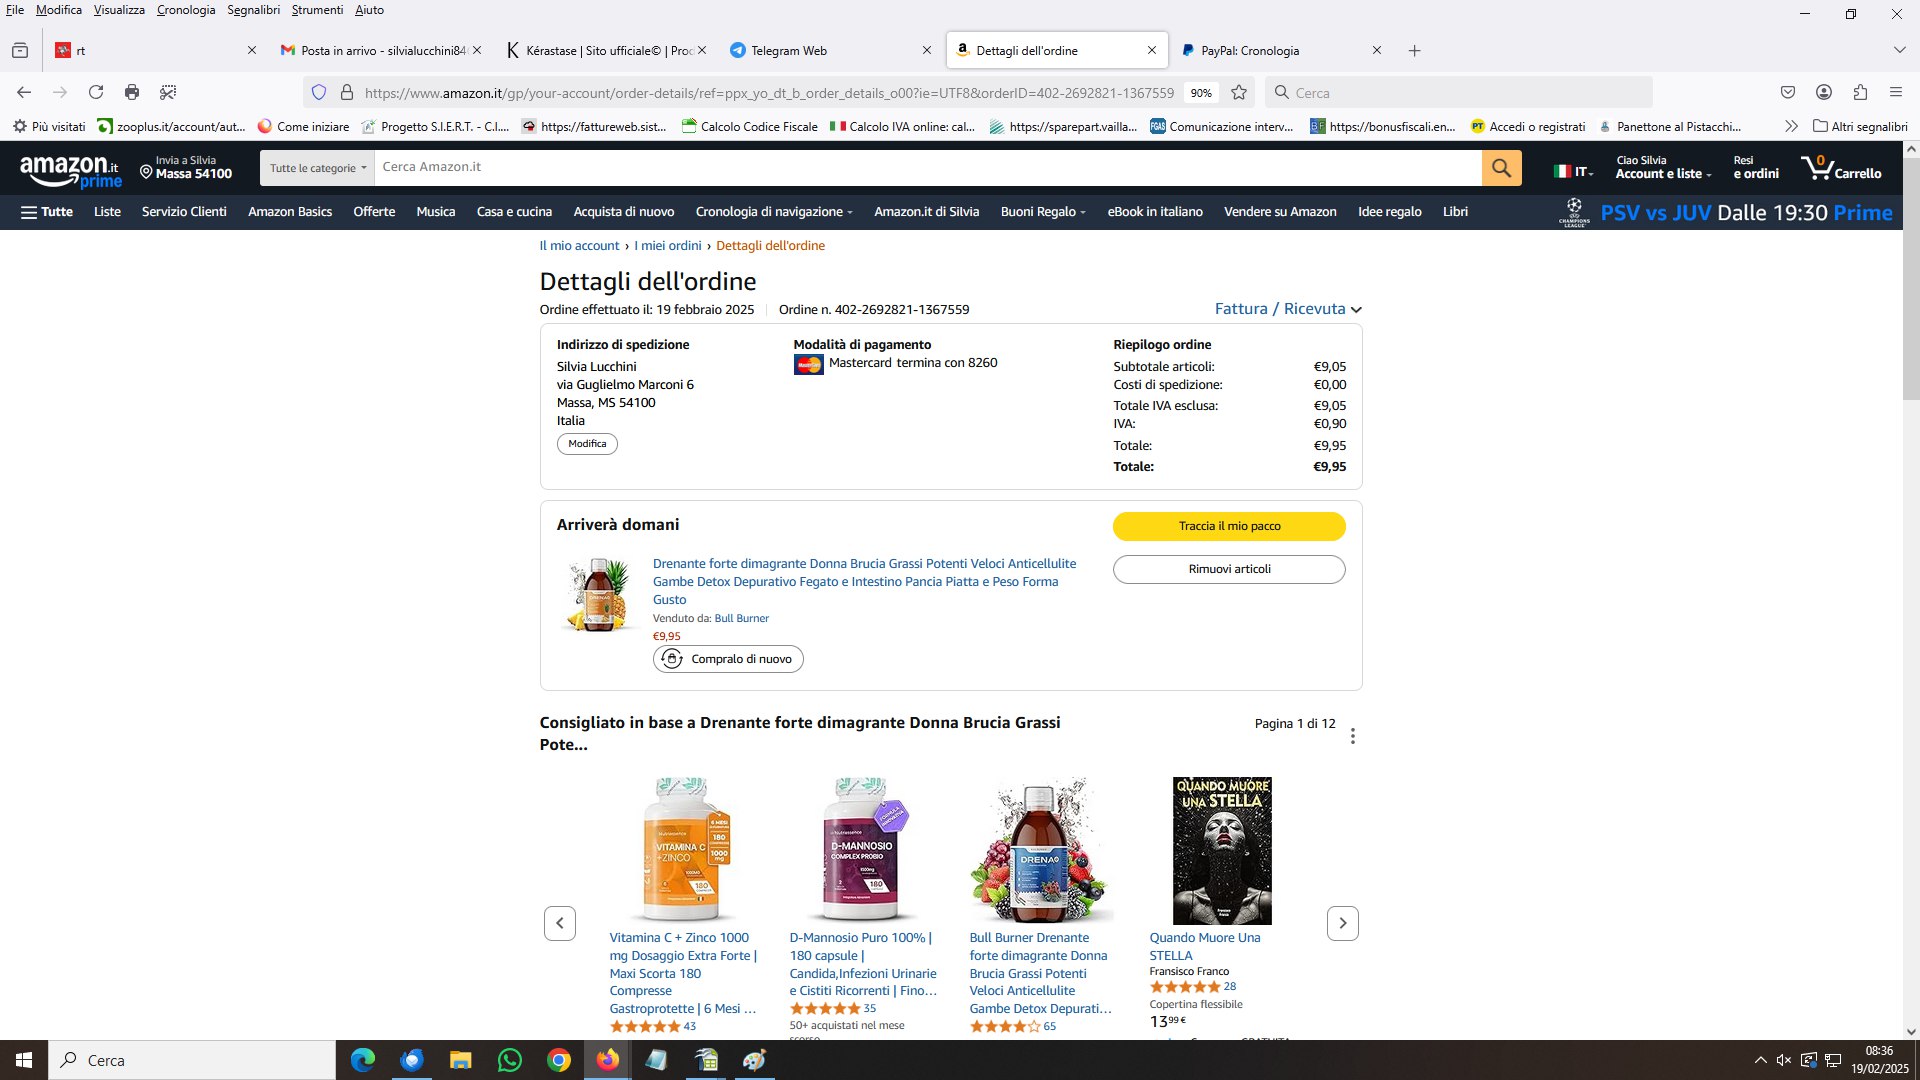Open the Firefox extensions puzzle icon
Viewport: 1920px width, 1080px height.
click(x=1860, y=92)
